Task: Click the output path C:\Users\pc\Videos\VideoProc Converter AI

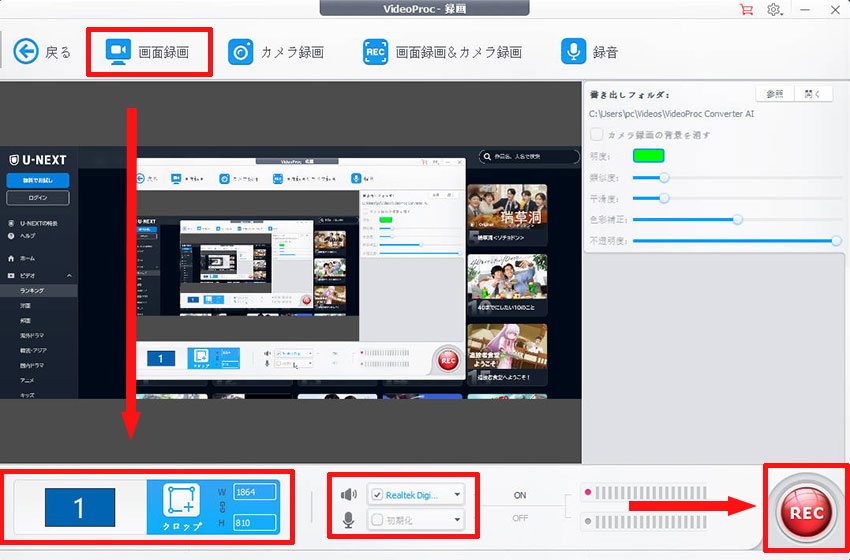Action: click(x=671, y=114)
